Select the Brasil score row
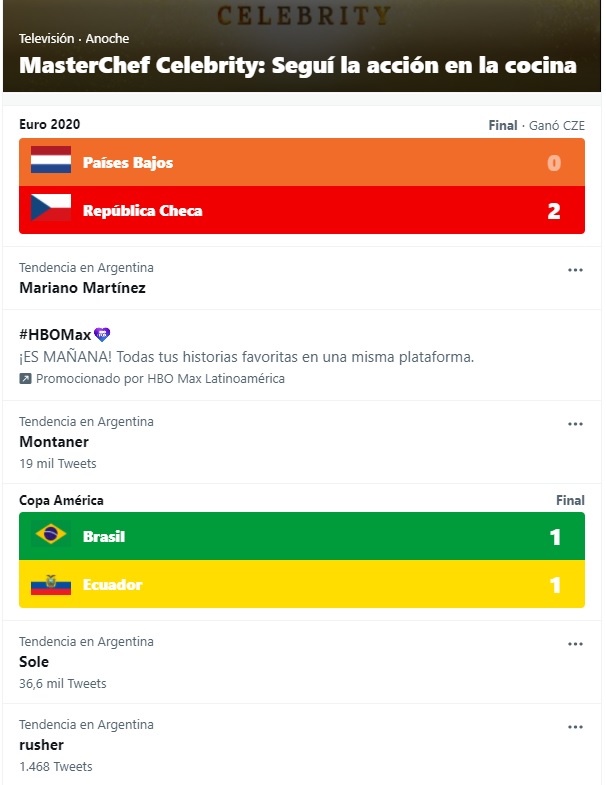Screen dimensions: 606x785 [302, 536]
